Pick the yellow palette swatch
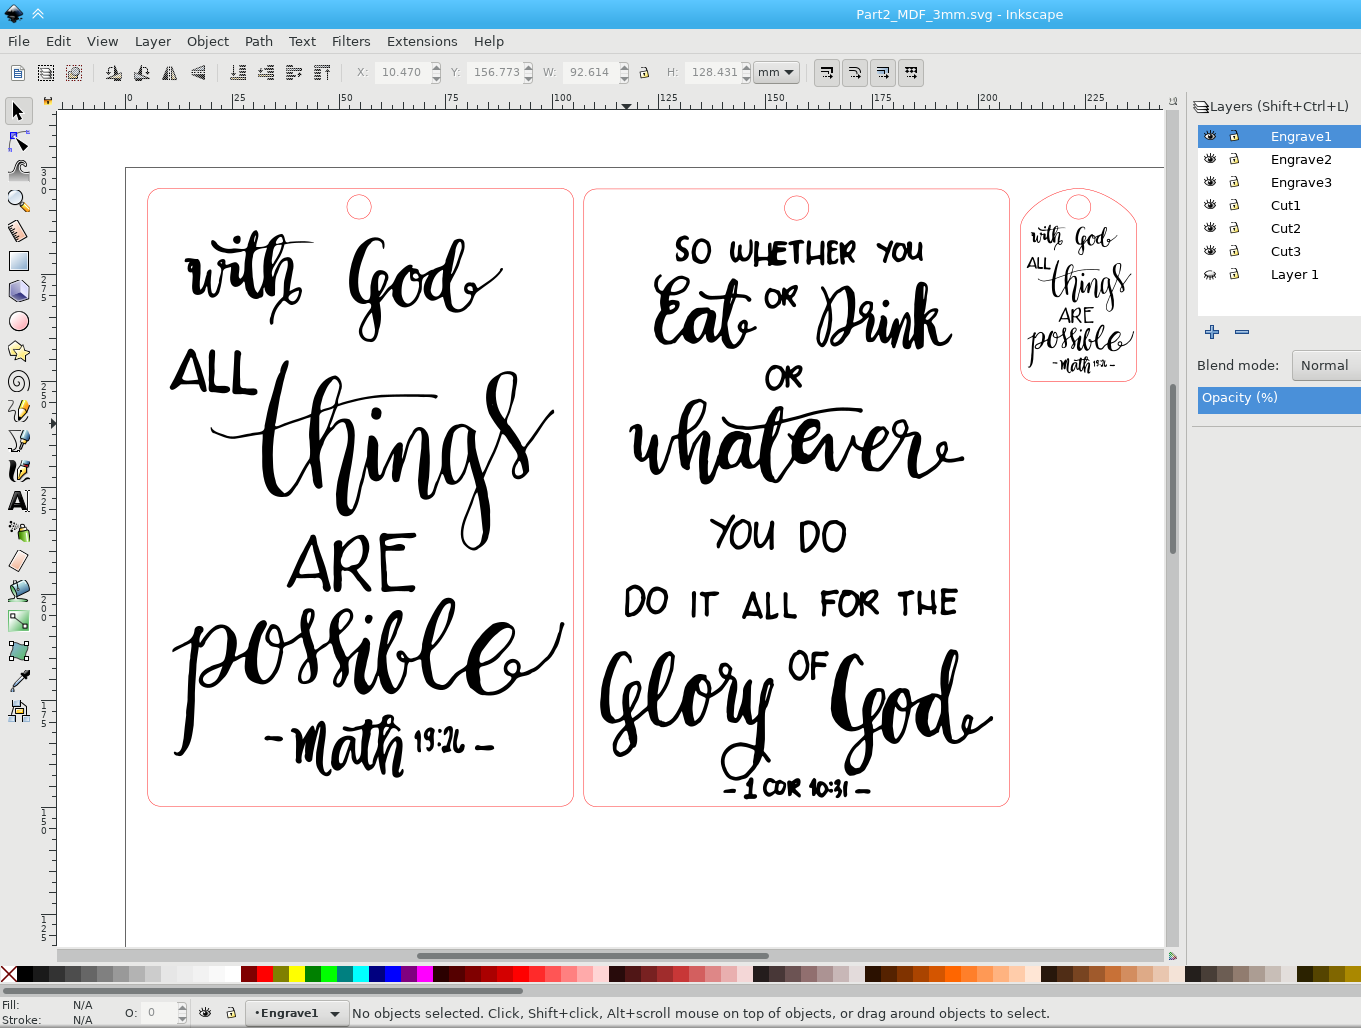Screen dimensions: 1361x1028 [x=297, y=974]
